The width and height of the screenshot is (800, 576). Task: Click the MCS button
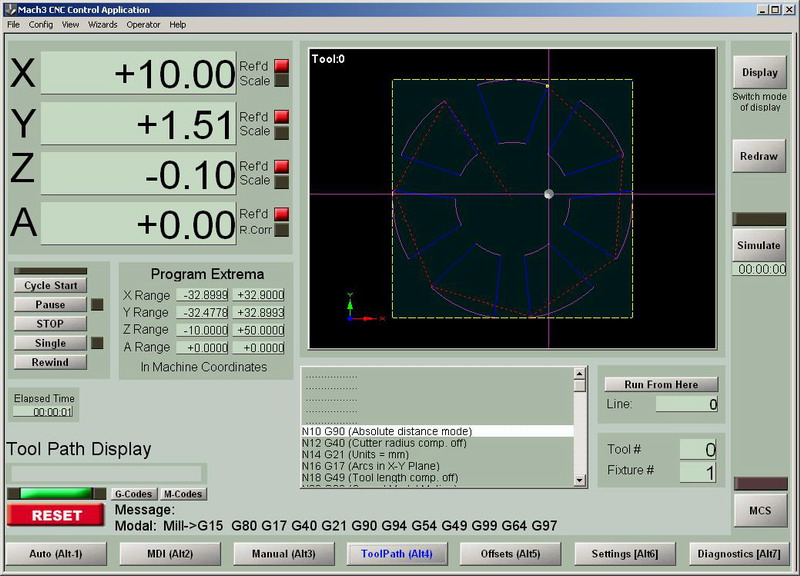click(x=760, y=511)
